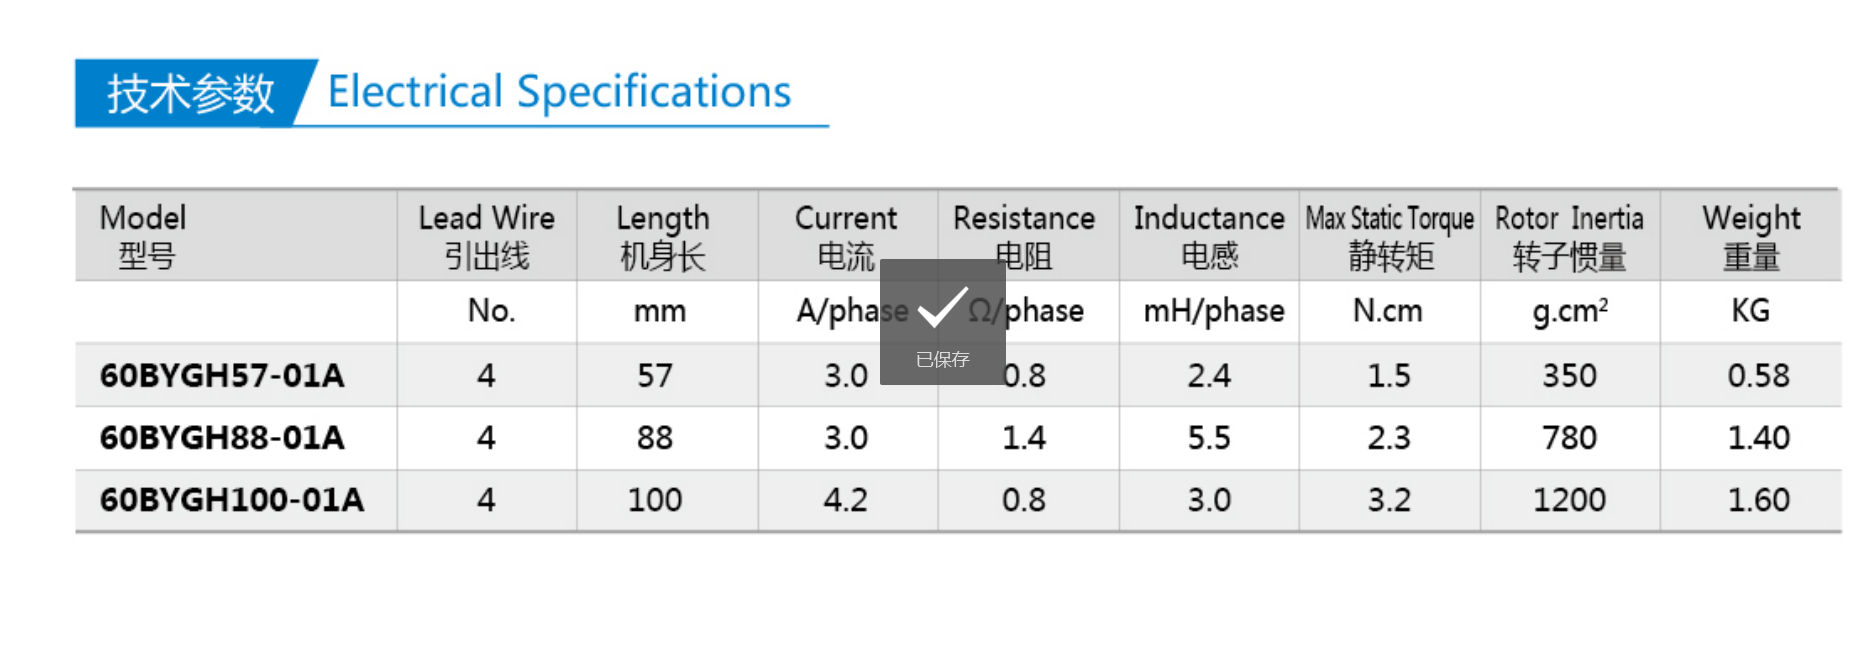Click the Current column header
The image size is (1876, 662).
coord(846,236)
